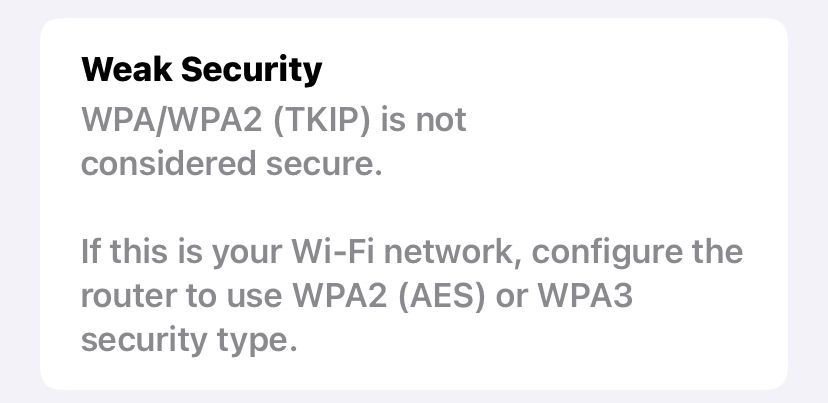Click the Weak Security heading
Screen dimensions: 828x403
click(201, 69)
